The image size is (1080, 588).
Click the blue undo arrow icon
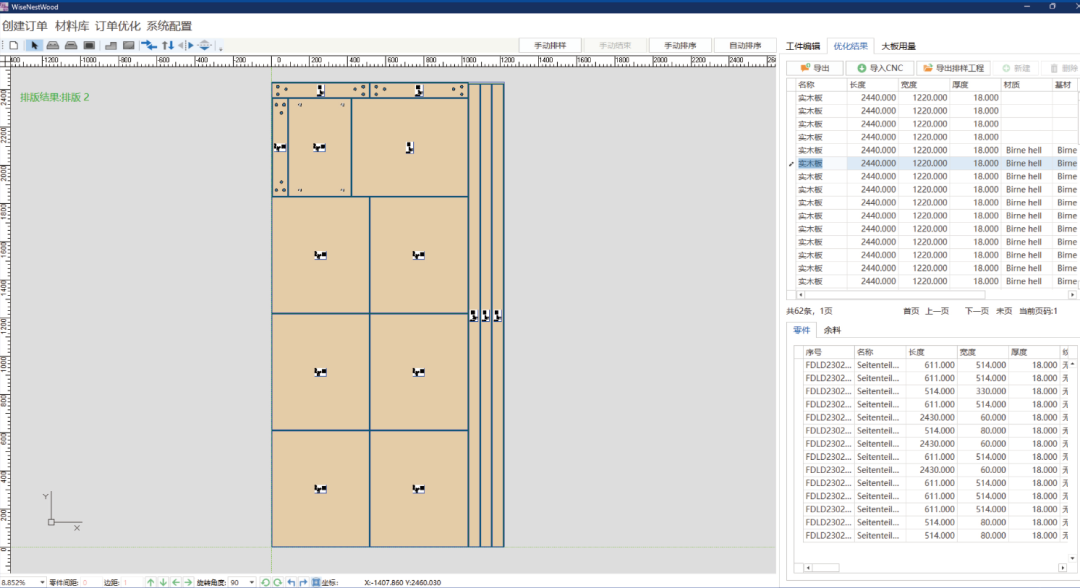coord(291,582)
